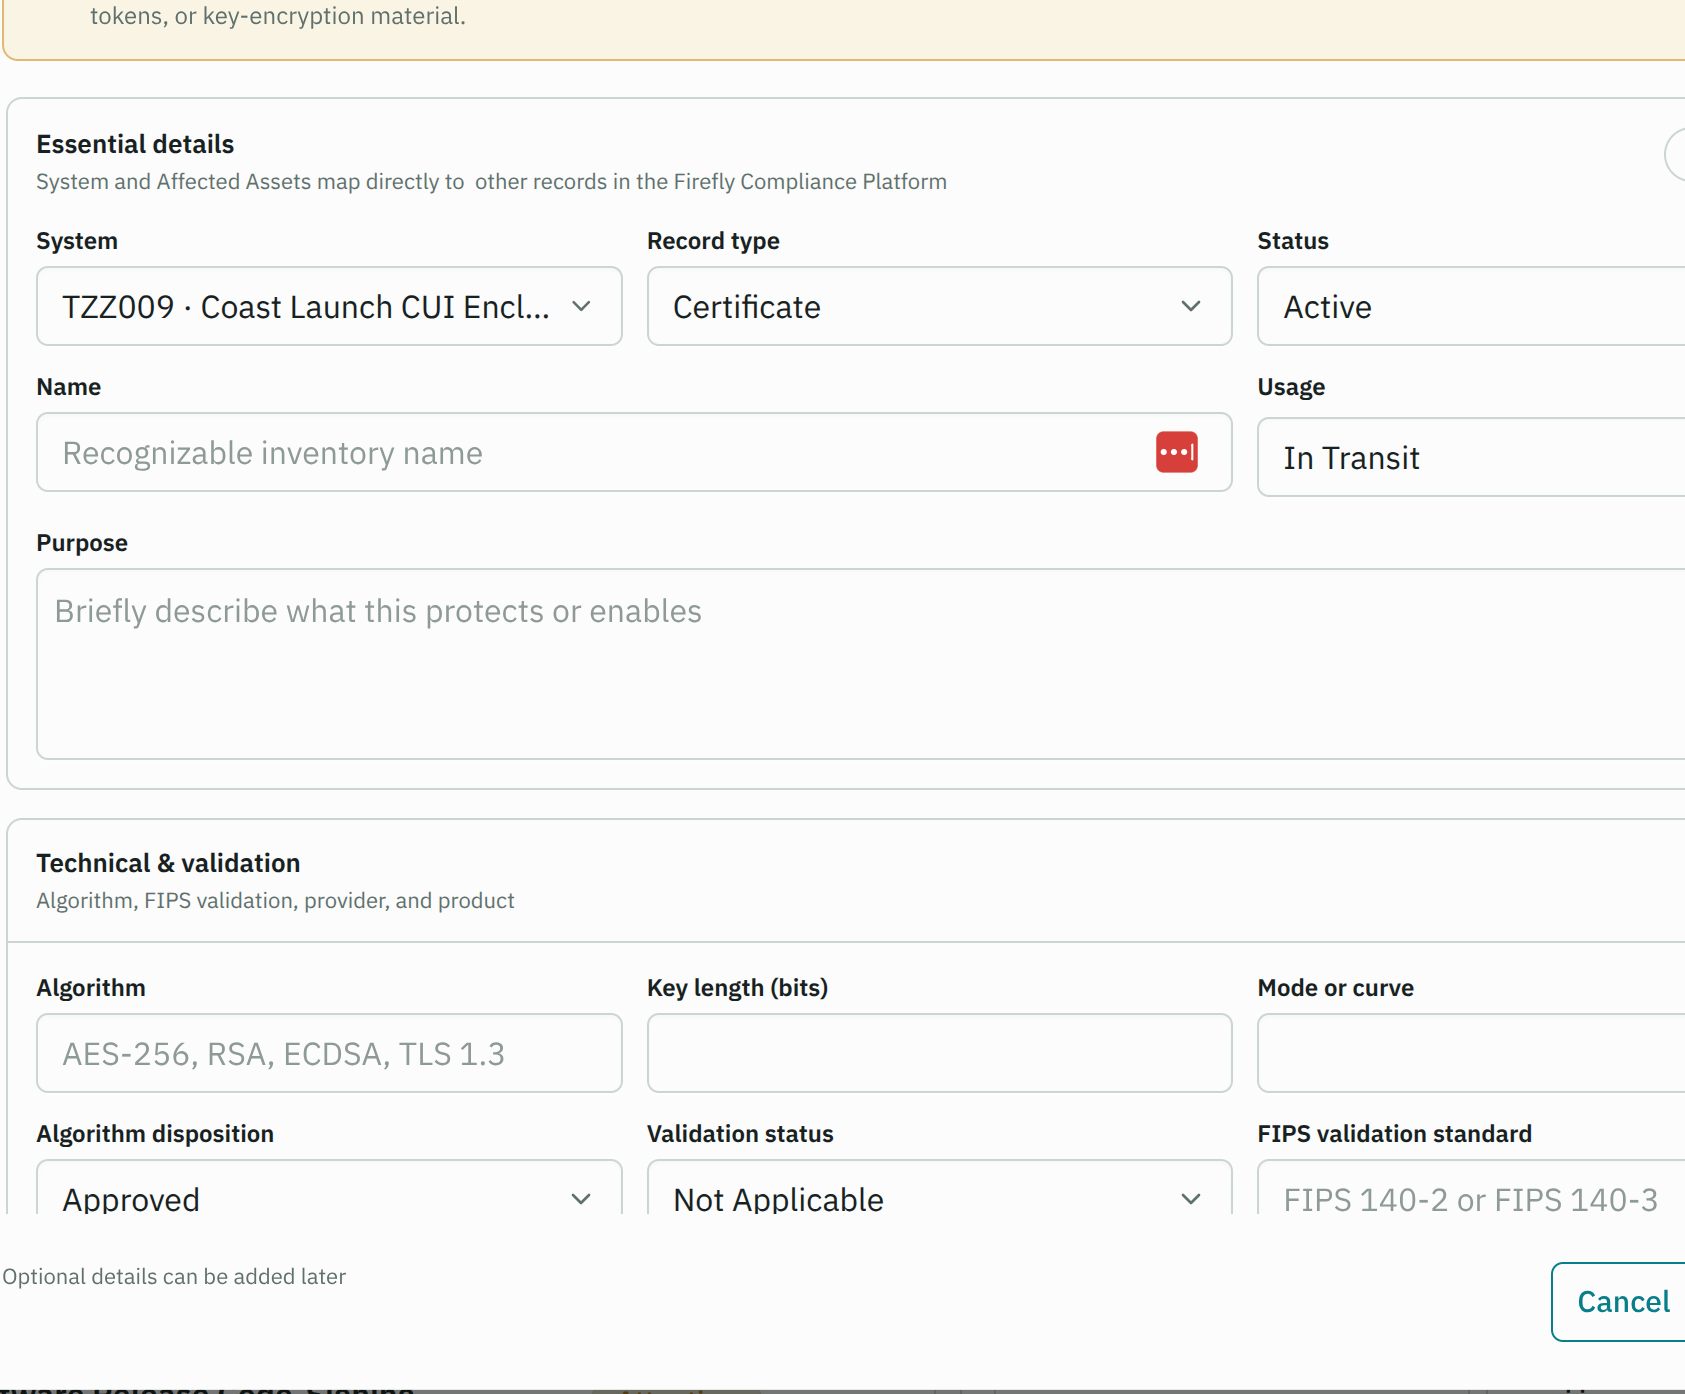1685x1394 pixels.
Task: Click the Validation status field label
Action: point(740,1134)
